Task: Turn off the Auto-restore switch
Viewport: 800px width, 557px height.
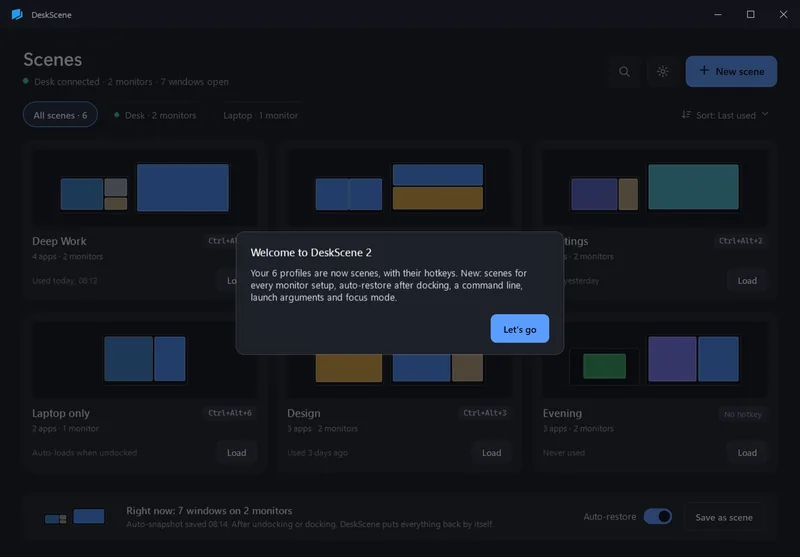Action: [657, 517]
